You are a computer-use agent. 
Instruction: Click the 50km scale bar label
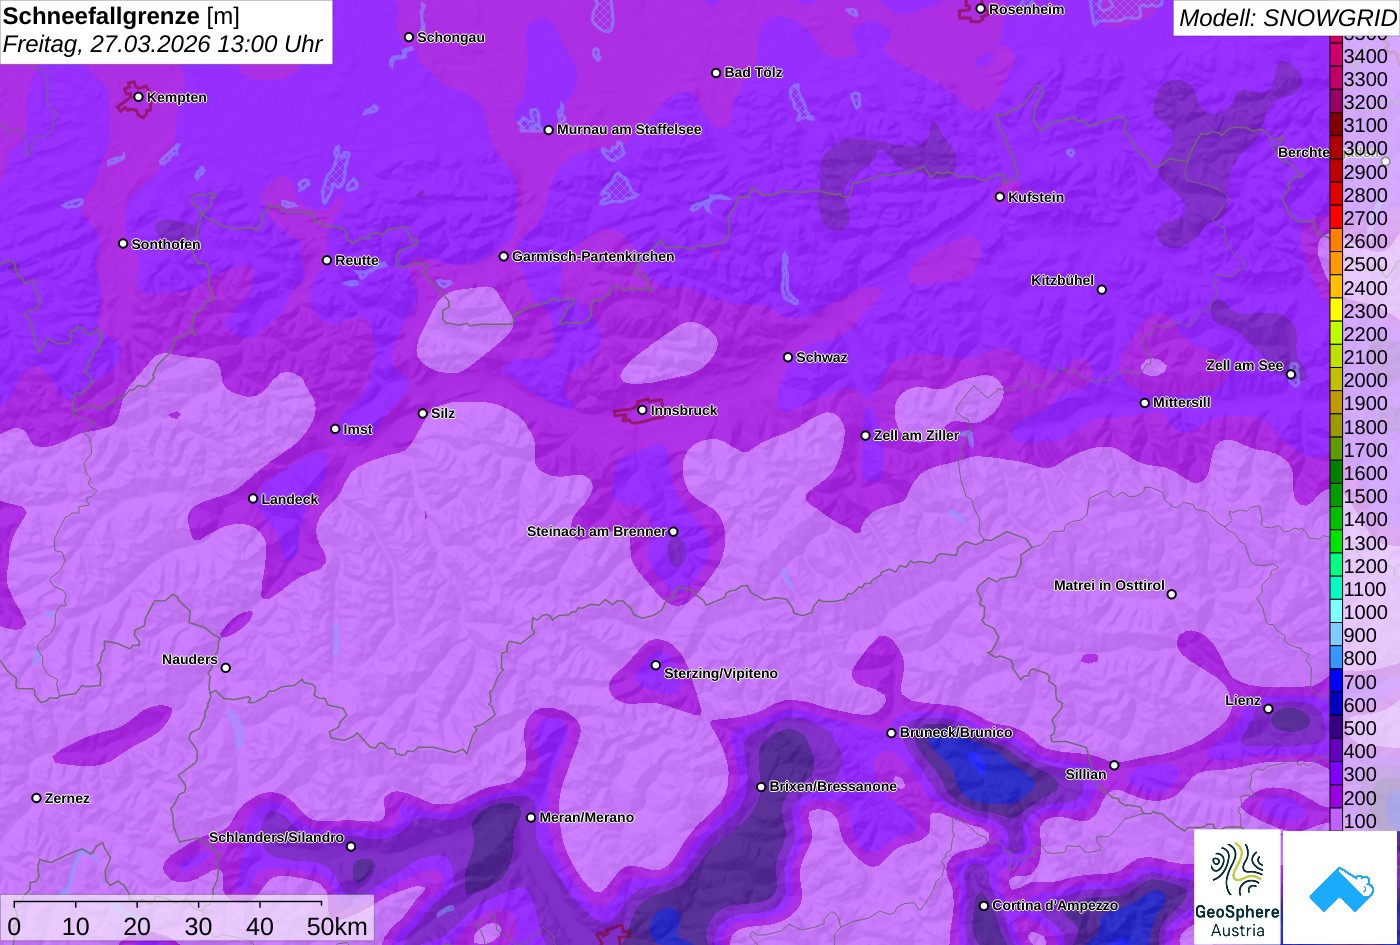click(x=337, y=927)
